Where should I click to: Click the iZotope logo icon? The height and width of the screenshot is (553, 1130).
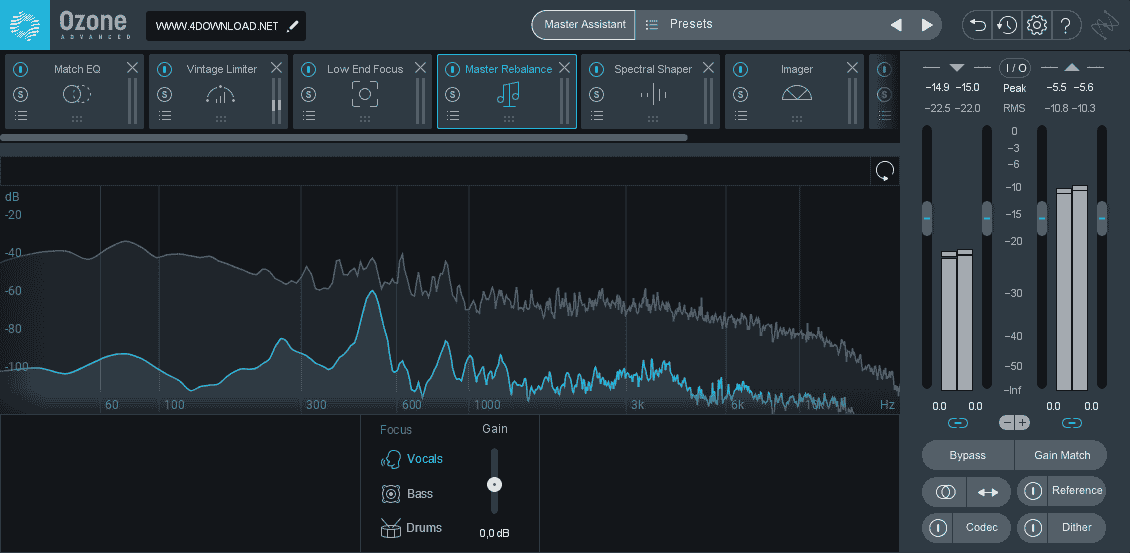click(1106, 25)
